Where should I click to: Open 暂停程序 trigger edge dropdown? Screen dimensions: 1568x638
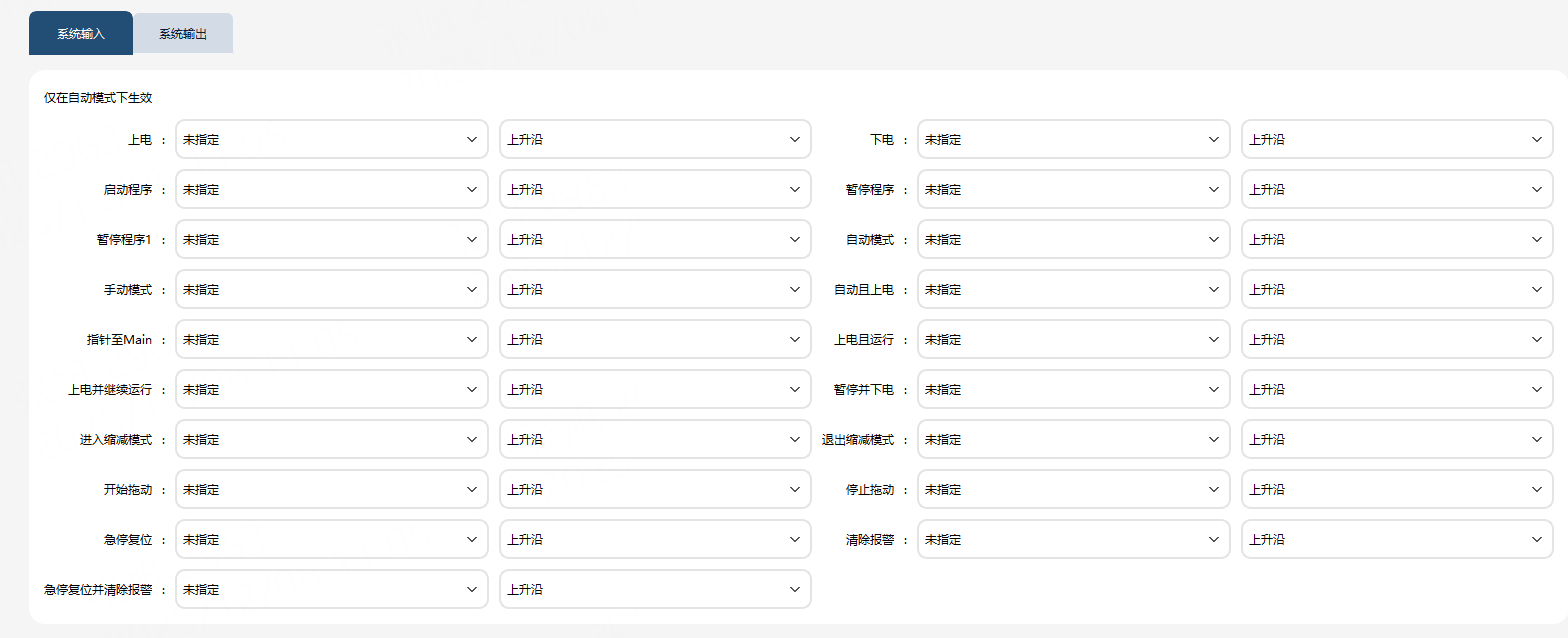pos(1398,190)
